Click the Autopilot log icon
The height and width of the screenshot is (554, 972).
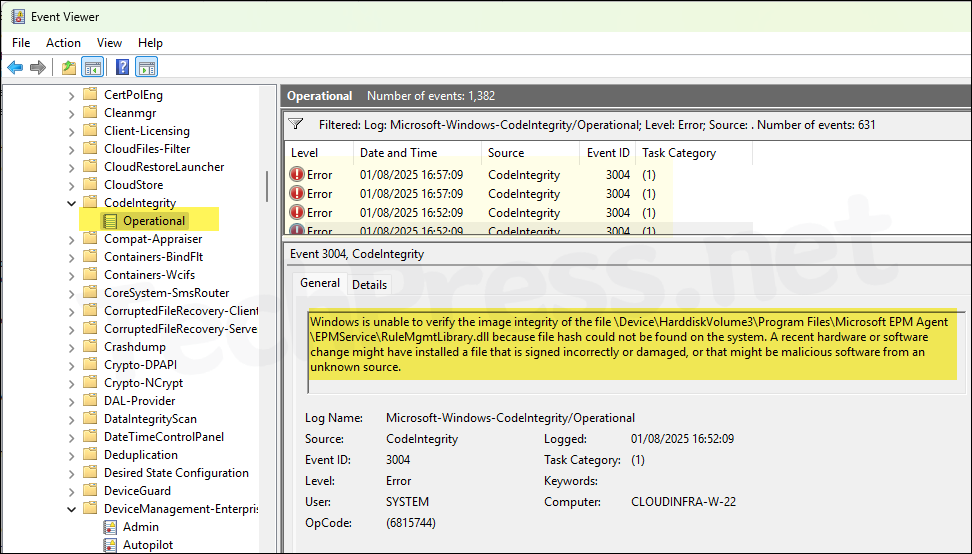click(110, 545)
